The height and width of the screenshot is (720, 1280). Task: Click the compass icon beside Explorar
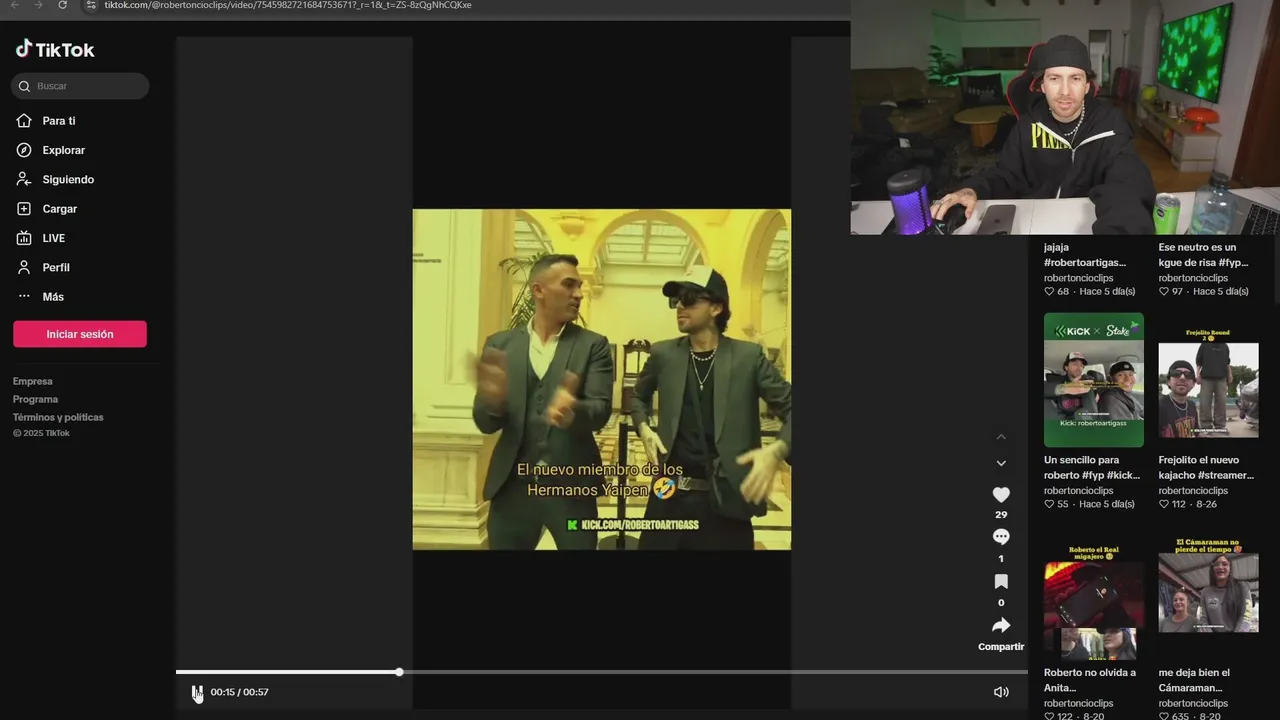pos(24,150)
